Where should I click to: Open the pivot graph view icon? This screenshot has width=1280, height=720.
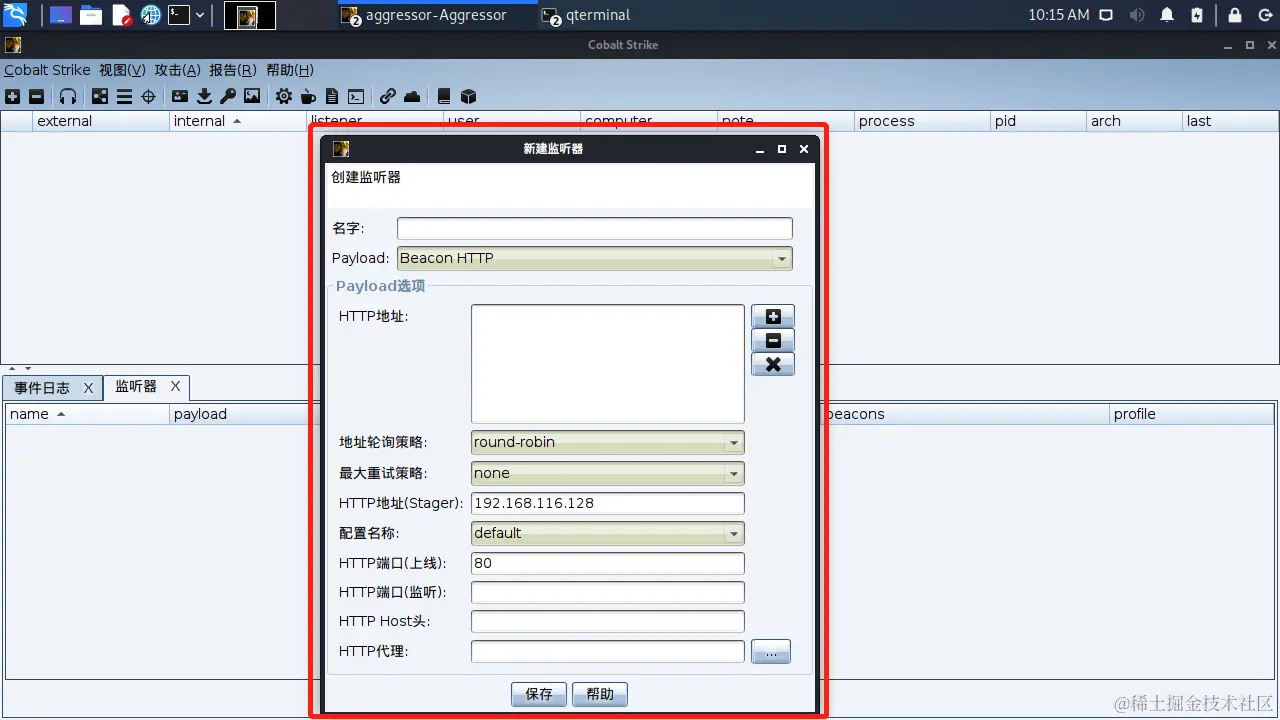click(100, 96)
